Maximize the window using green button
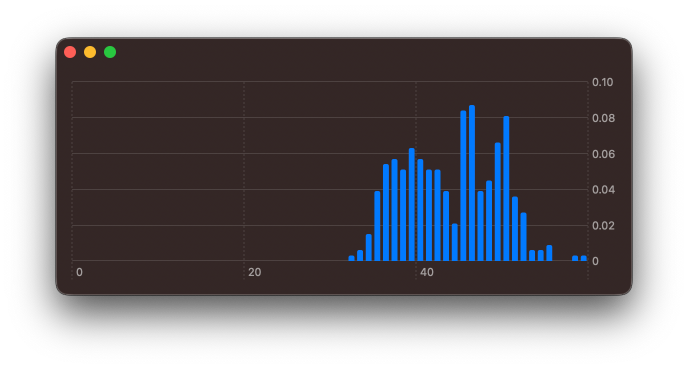This screenshot has width=688, height=369. pos(110,52)
